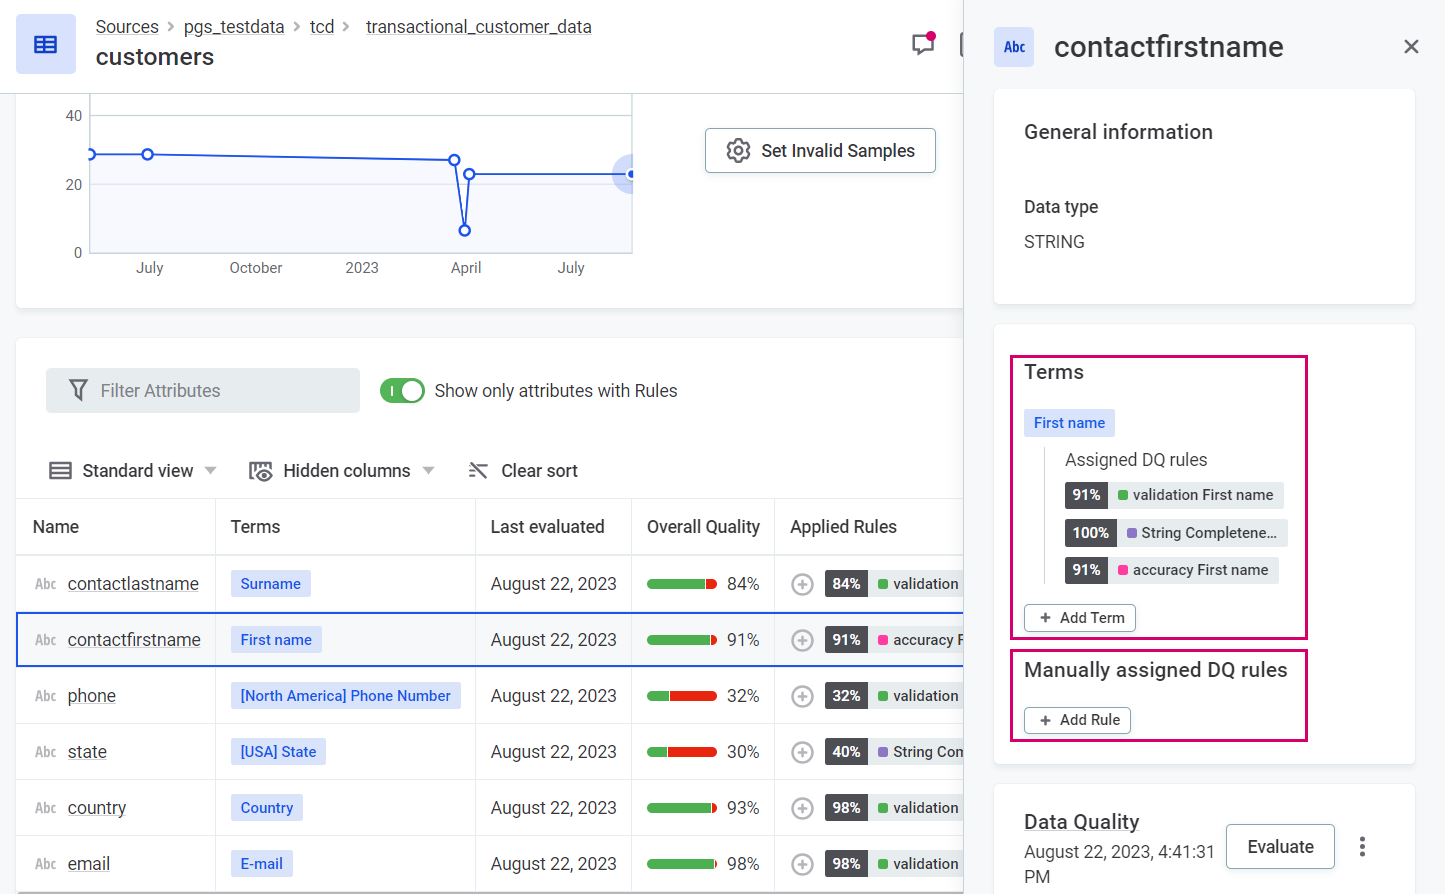Open the pgs_testdata breadcrumb link
This screenshot has height=894, width=1445.
[x=234, y=27]
